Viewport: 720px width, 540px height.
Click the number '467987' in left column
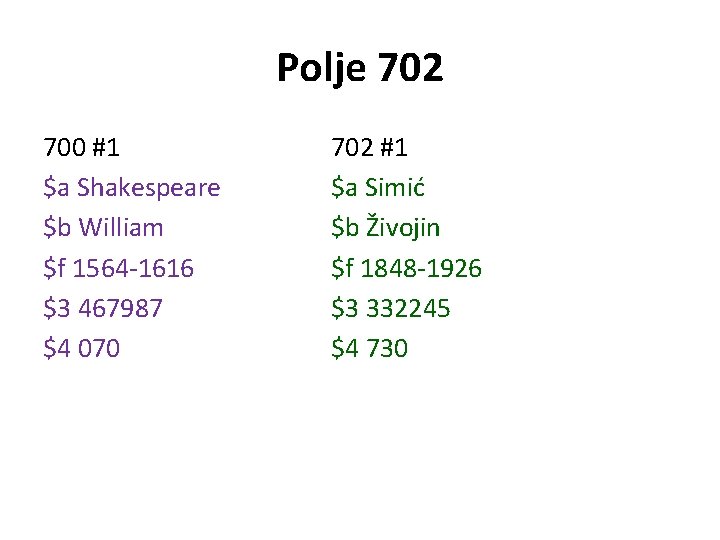120,308
